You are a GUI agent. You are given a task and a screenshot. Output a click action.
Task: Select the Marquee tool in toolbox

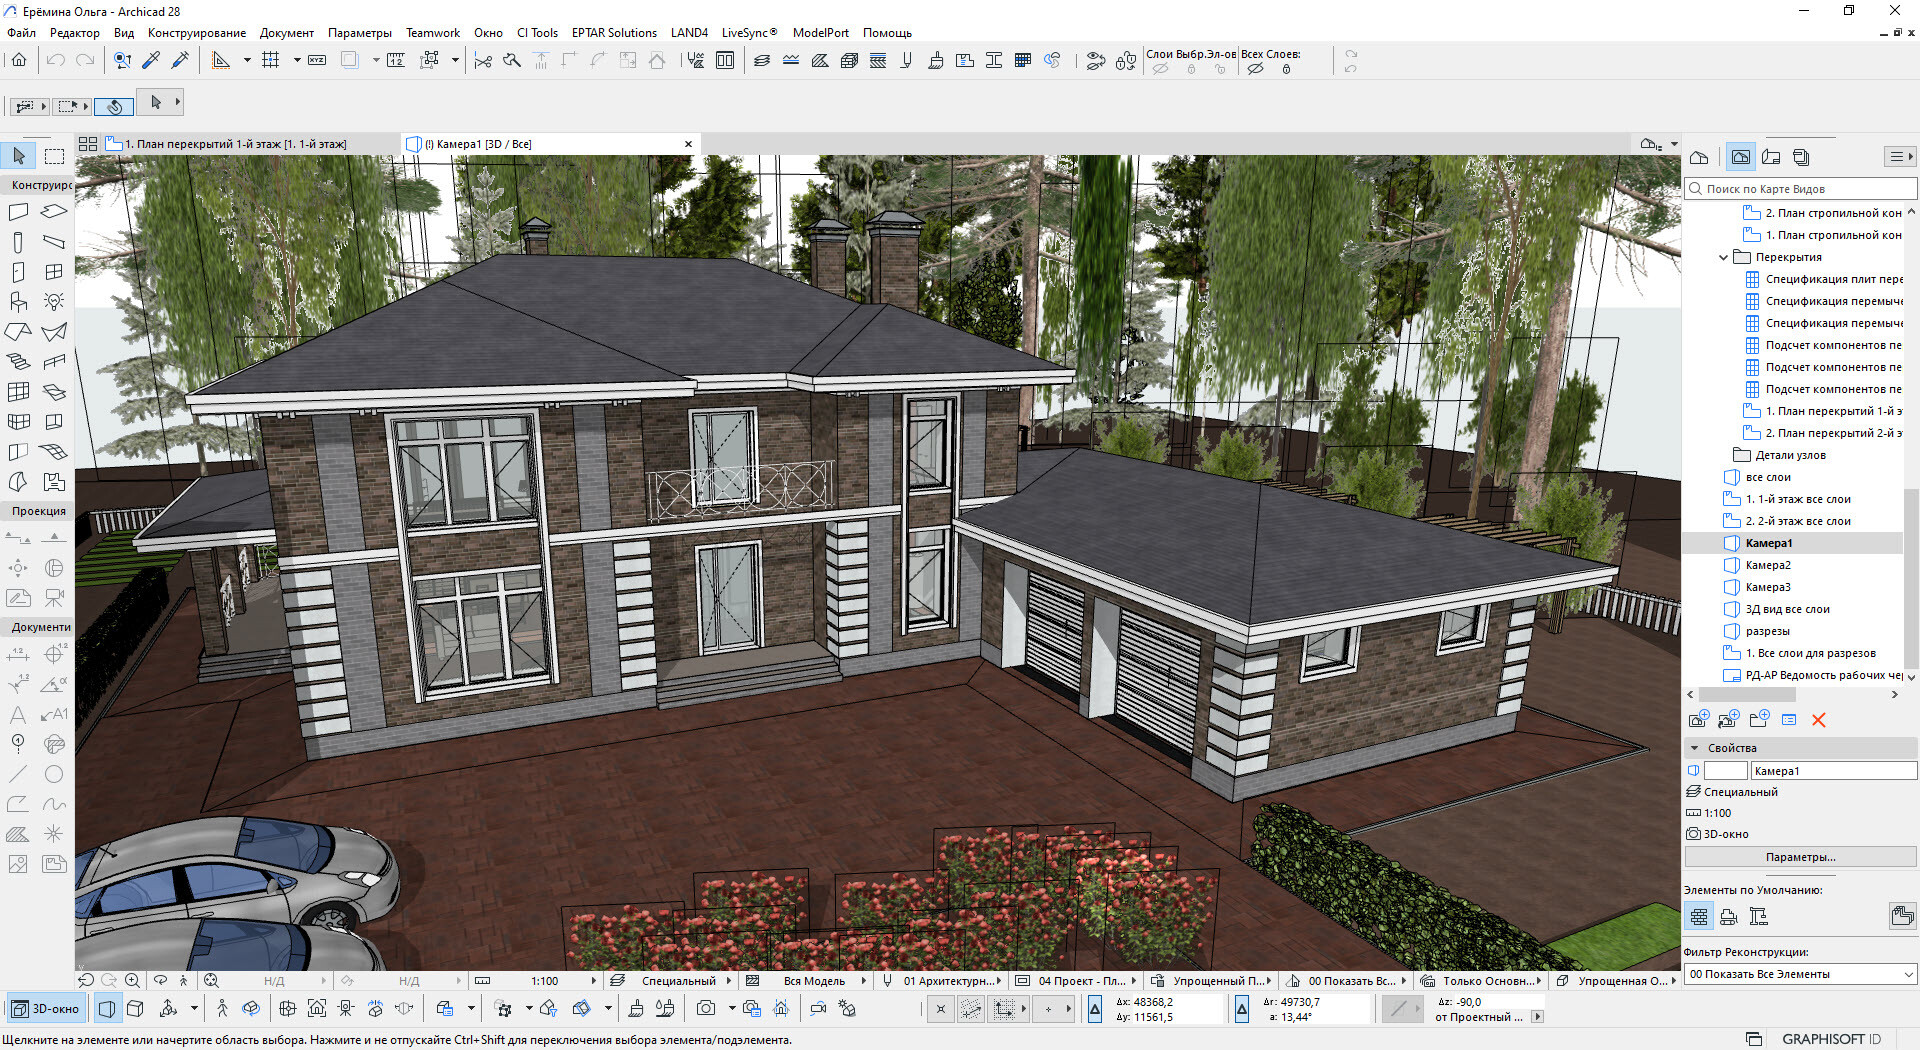pyautogui.click(x=54, y=156)
